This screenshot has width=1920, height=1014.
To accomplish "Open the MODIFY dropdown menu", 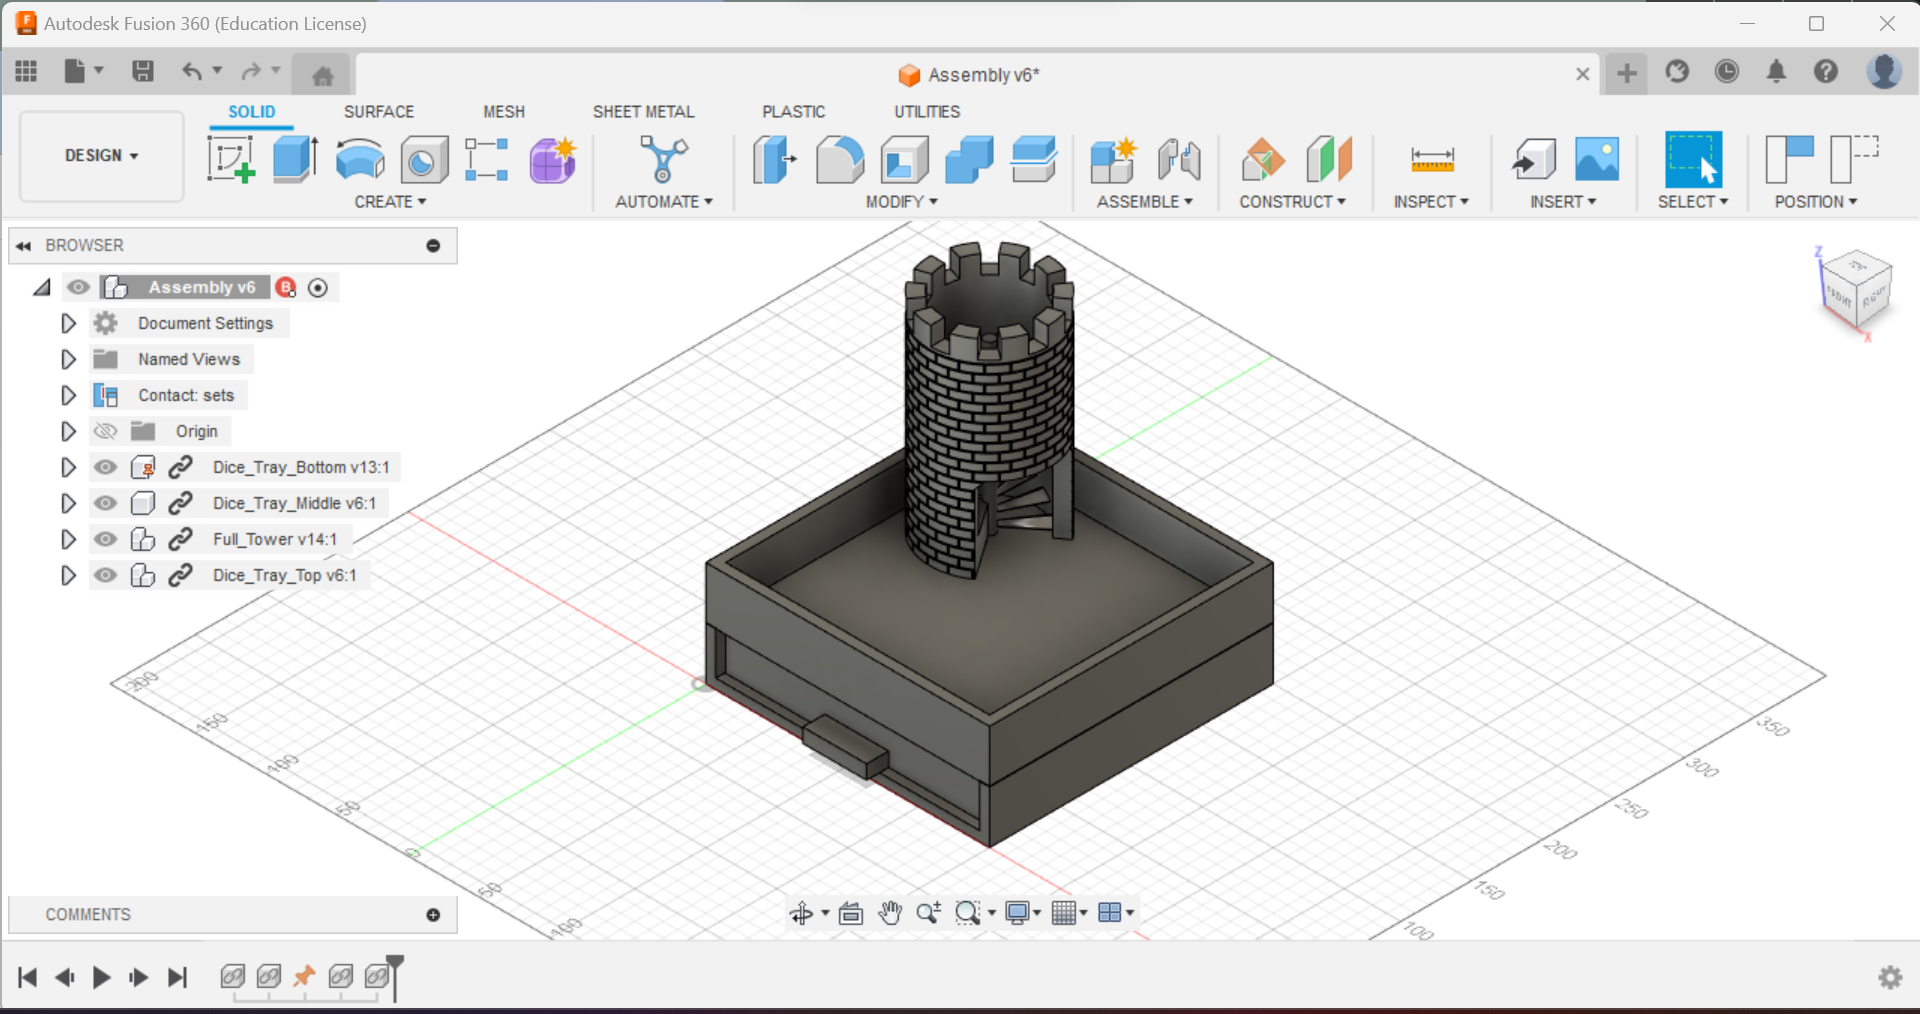I will point(900,201).
